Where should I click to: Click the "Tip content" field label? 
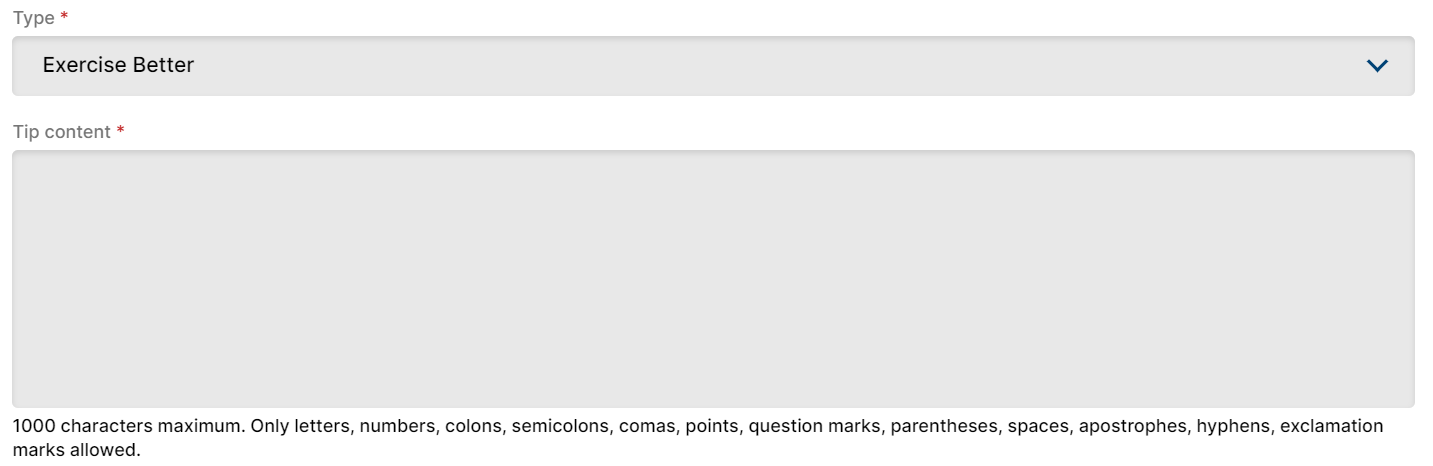pyautogui.click(x=61, y=132)
